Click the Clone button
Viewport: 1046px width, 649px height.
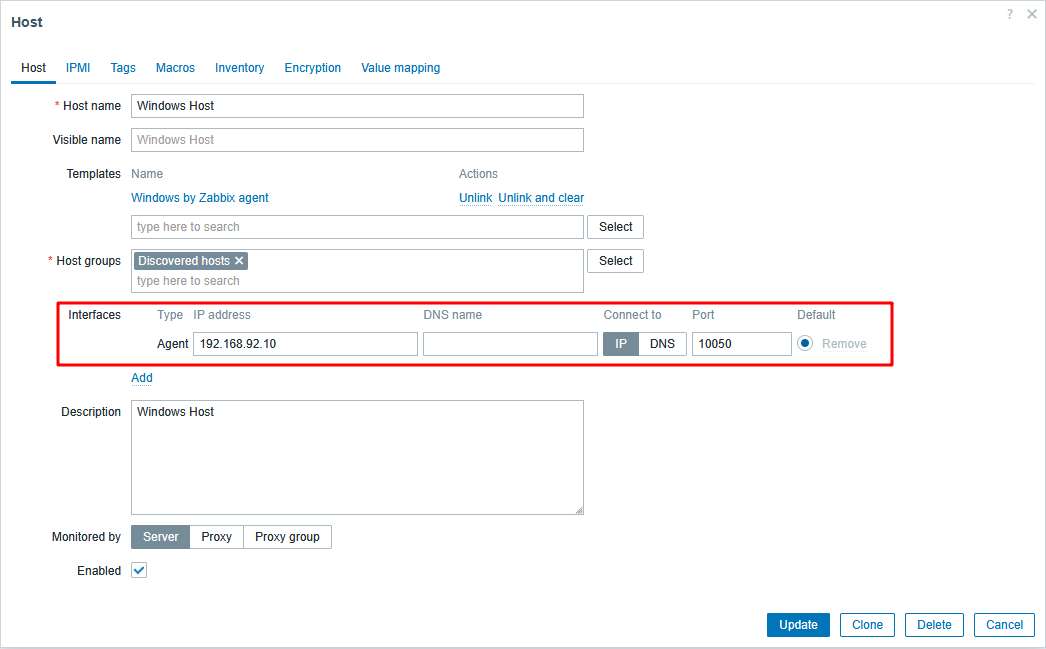867,625
